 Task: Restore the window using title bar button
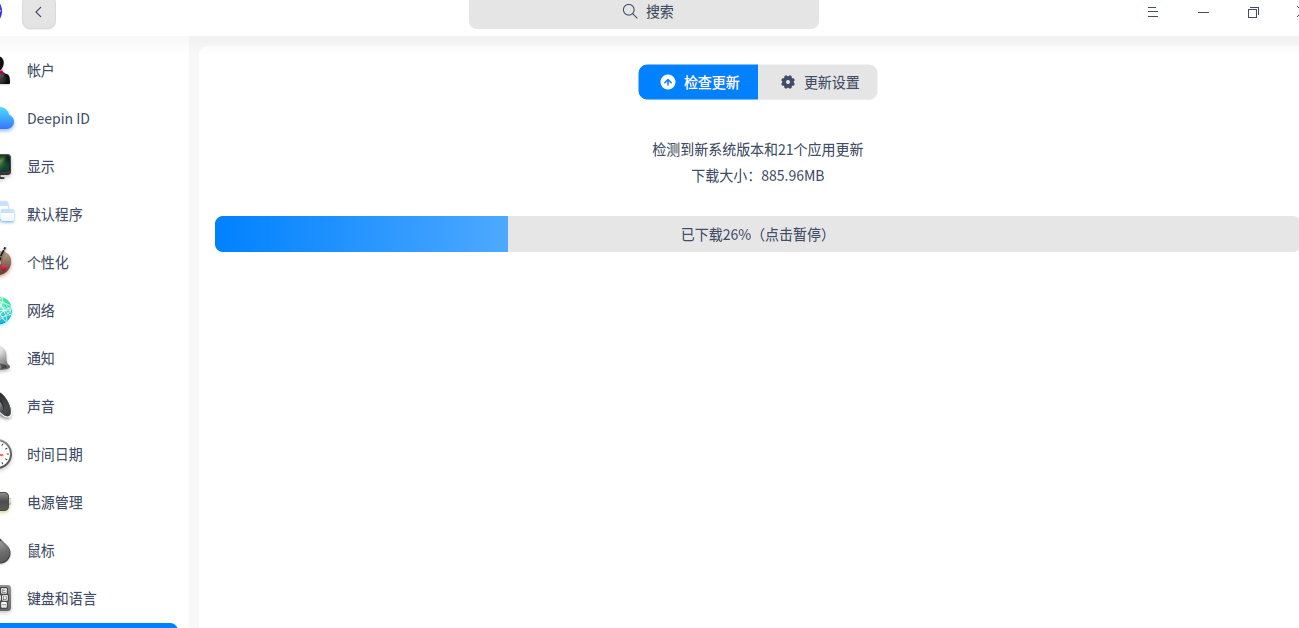click(1253, 12)
